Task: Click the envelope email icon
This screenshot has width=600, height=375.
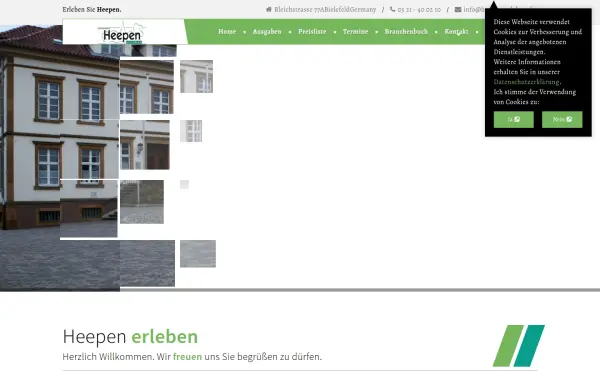Action: click(458, 10)
